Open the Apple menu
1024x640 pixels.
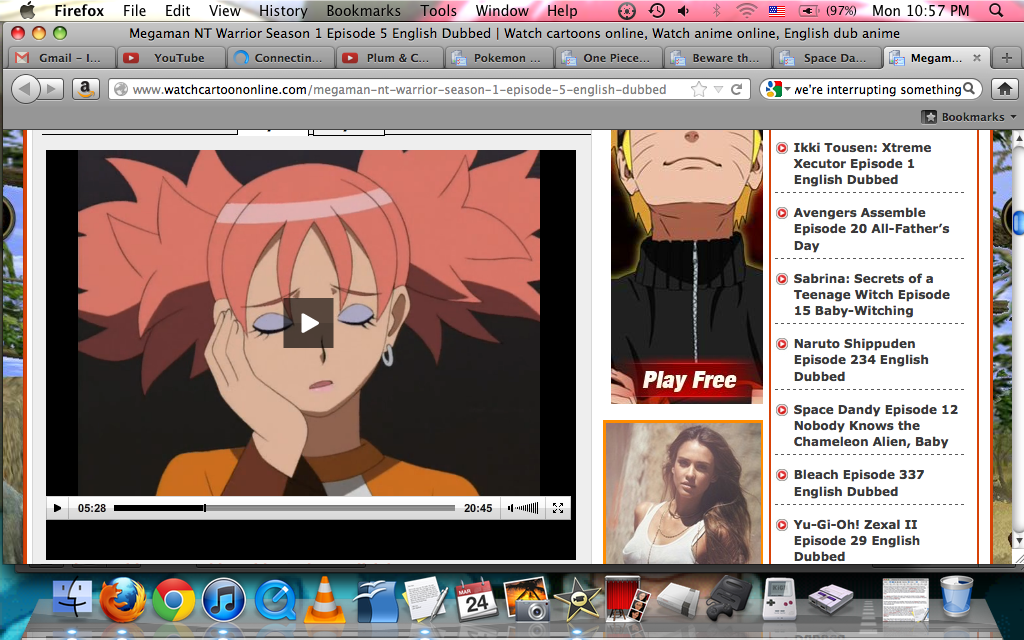[x=27, y=10]
